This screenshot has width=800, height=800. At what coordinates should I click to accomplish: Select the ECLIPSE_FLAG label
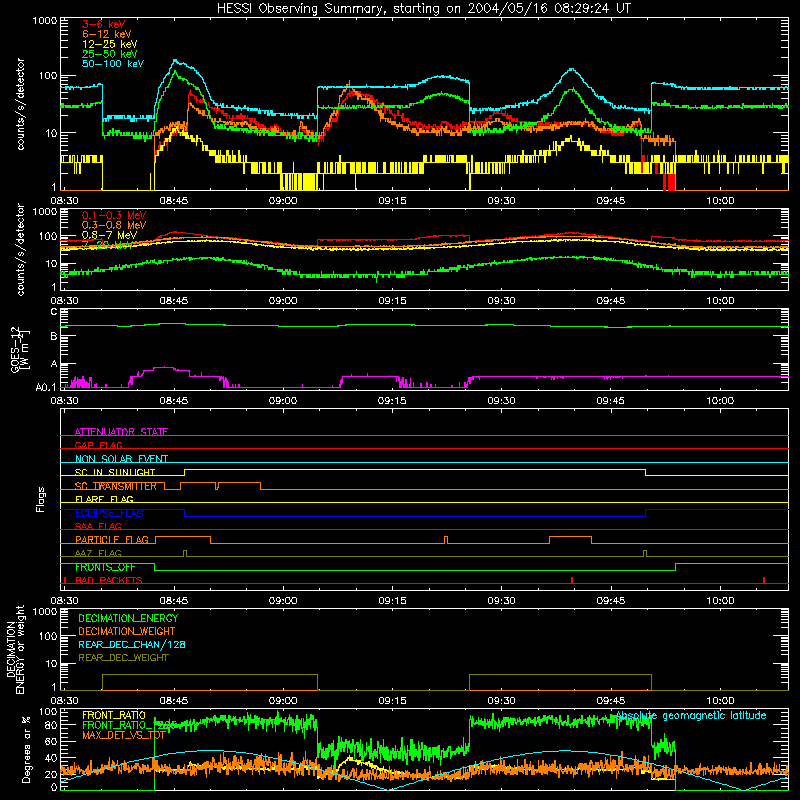[x=109, y=513]
